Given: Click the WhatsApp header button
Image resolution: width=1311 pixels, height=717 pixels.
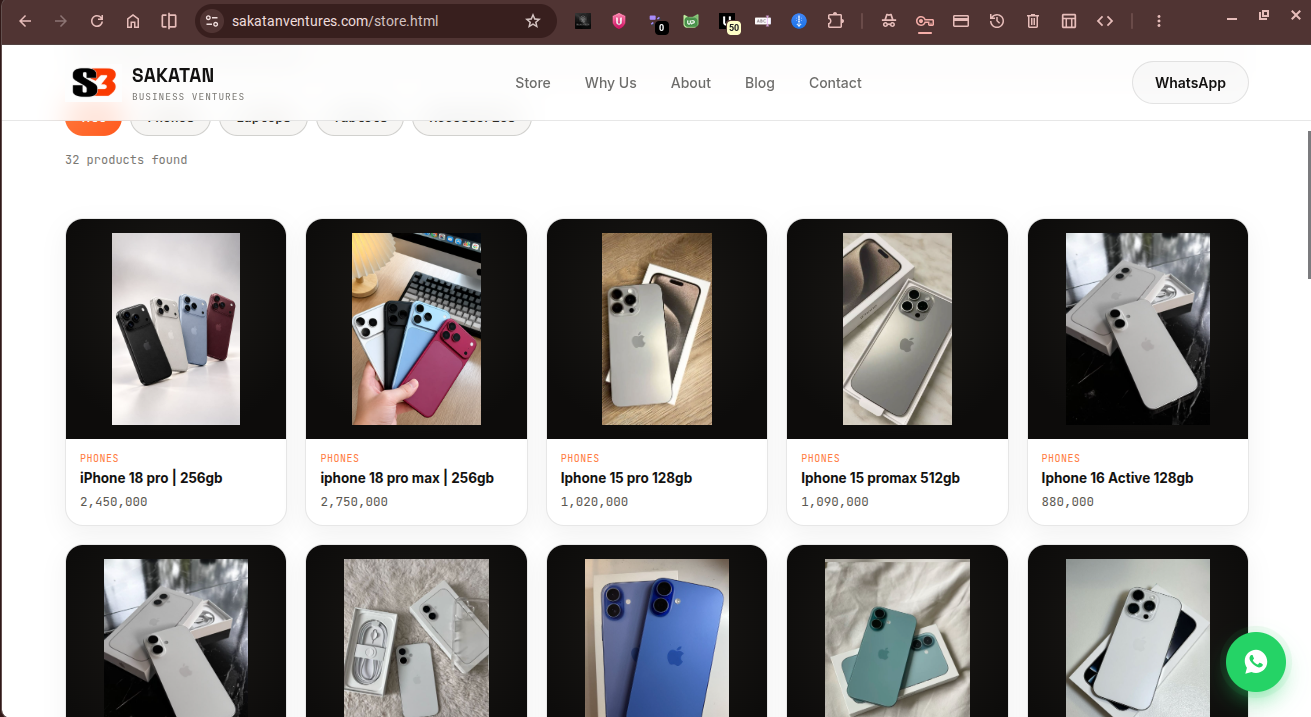Looking at the screenshot, I should click(1190, 83).
